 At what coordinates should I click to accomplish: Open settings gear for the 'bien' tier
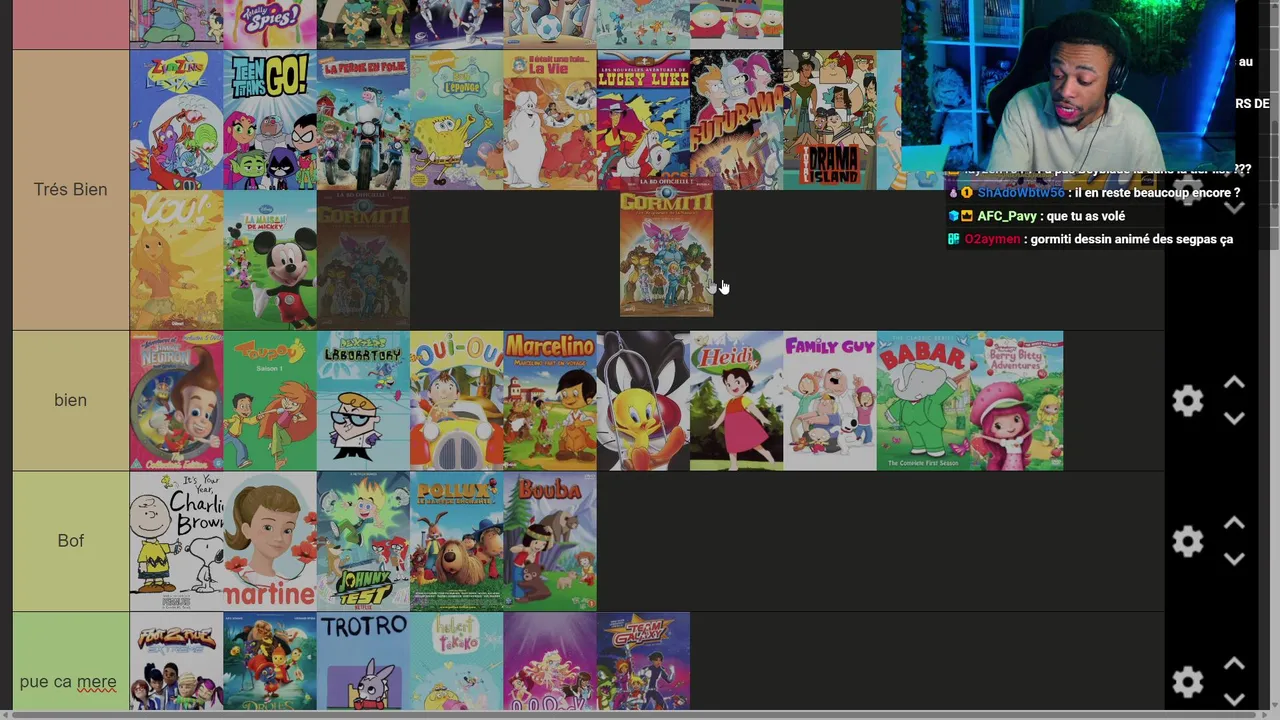pyautogui.click(x=1187, y=401)
